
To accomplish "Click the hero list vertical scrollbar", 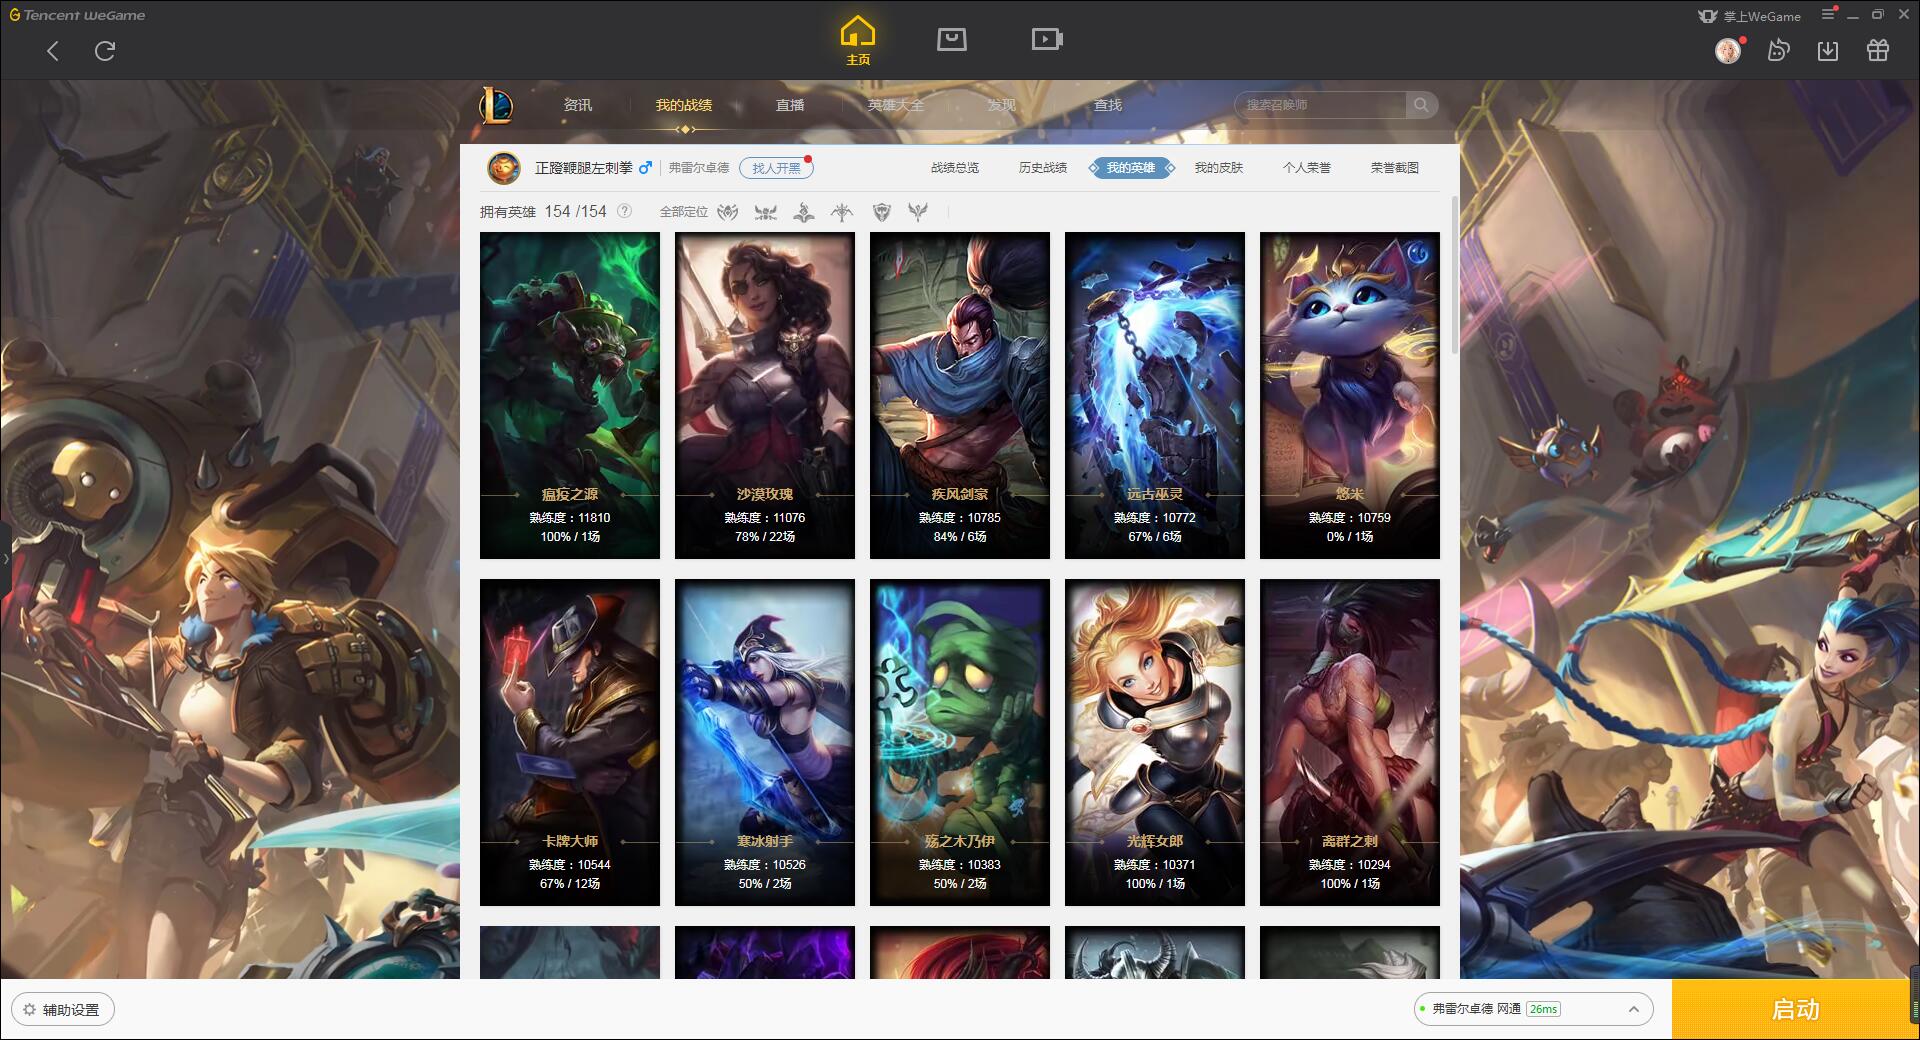I will pos(1454,275).
